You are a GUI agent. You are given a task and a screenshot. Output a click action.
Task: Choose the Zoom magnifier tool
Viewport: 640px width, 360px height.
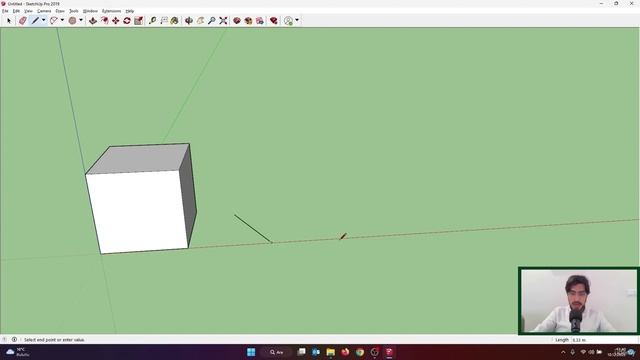click(212, 20)
